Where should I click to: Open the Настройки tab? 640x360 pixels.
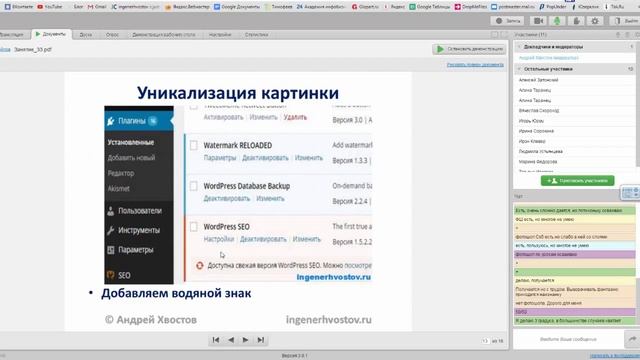[x=220, y=35]
